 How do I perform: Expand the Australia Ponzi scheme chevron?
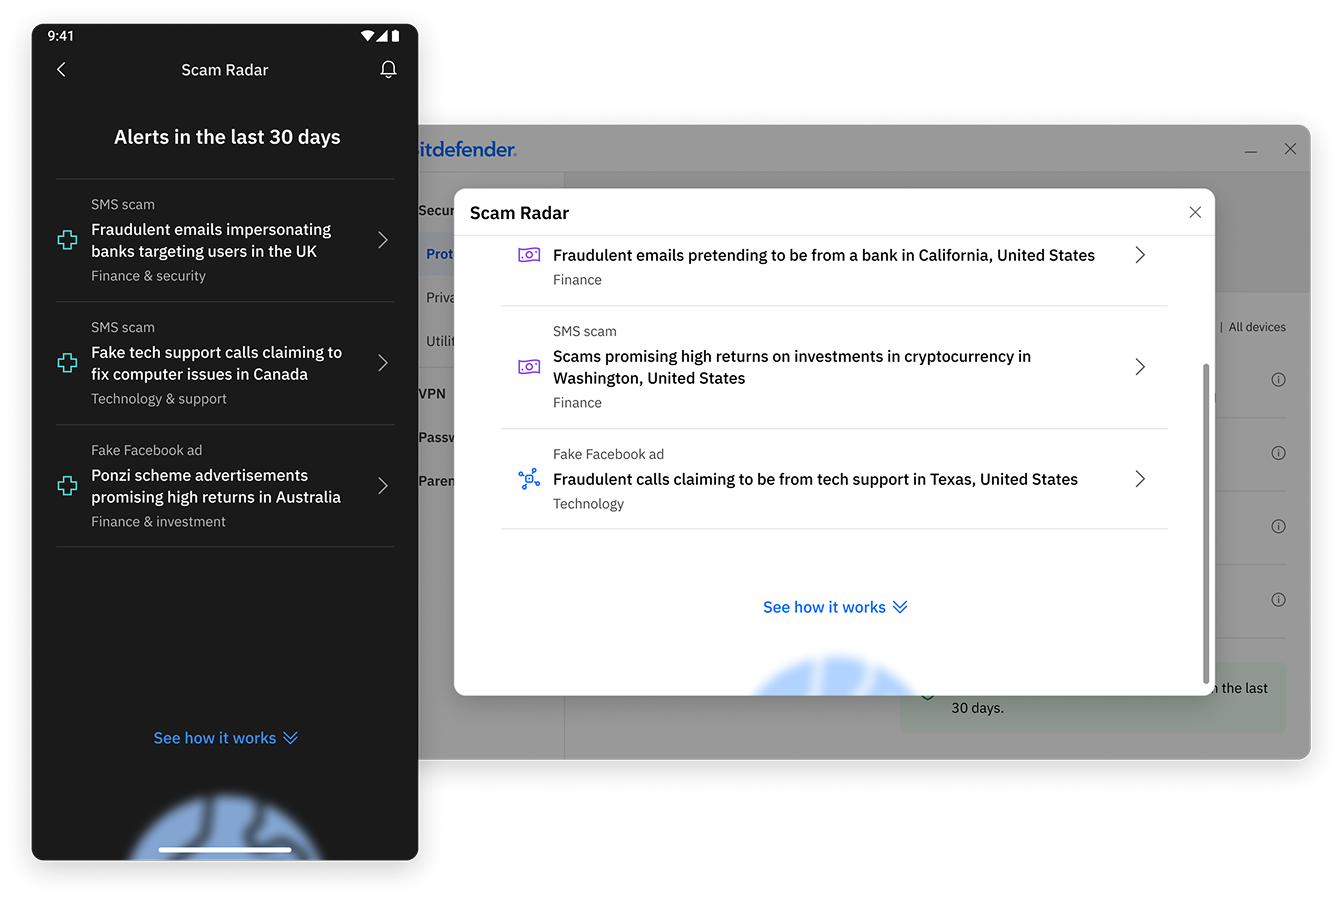click(x=383, y=486)
